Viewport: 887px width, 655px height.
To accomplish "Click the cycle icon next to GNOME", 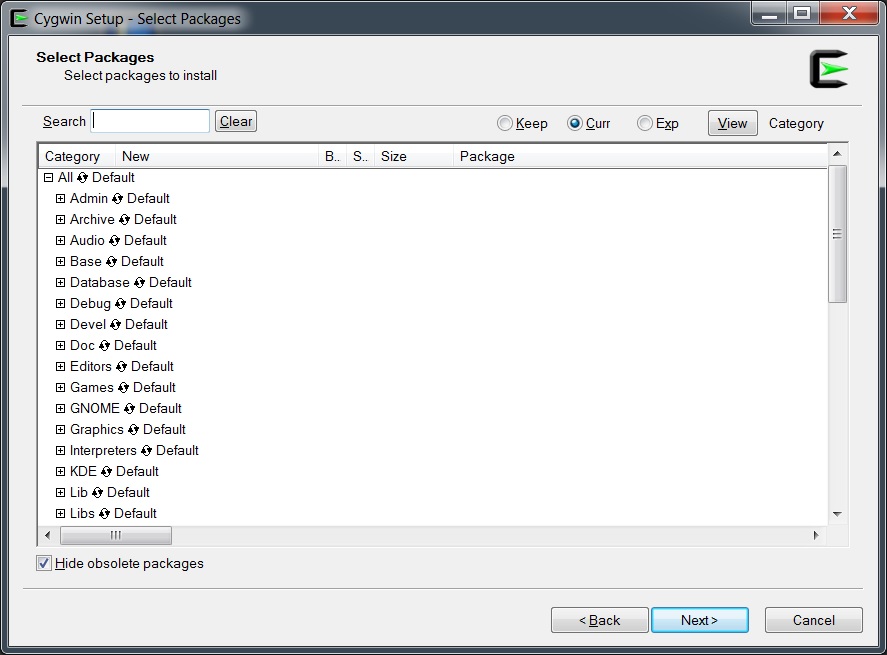I will tap(130, 408).
